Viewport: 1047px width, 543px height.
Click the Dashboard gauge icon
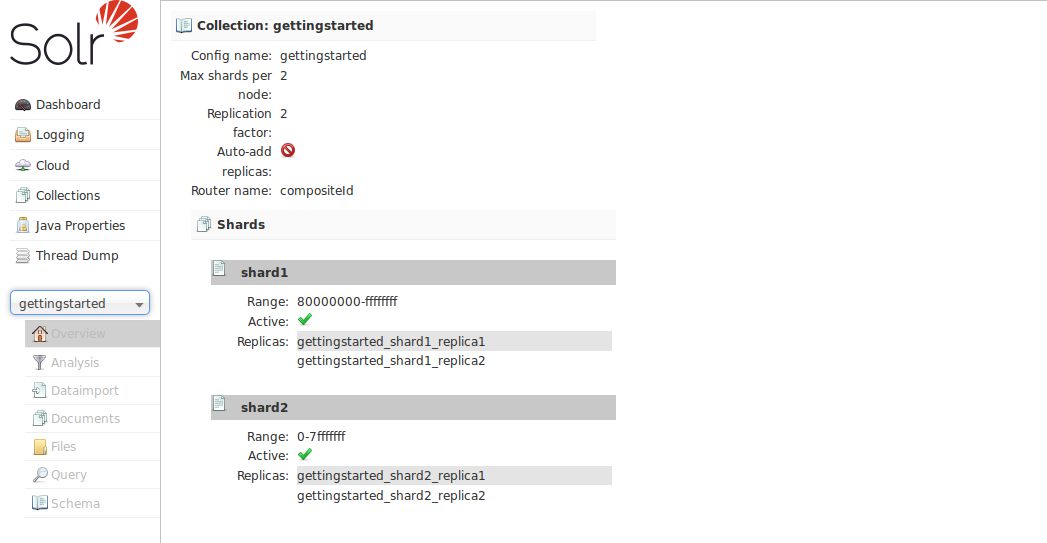coord(23,105)
